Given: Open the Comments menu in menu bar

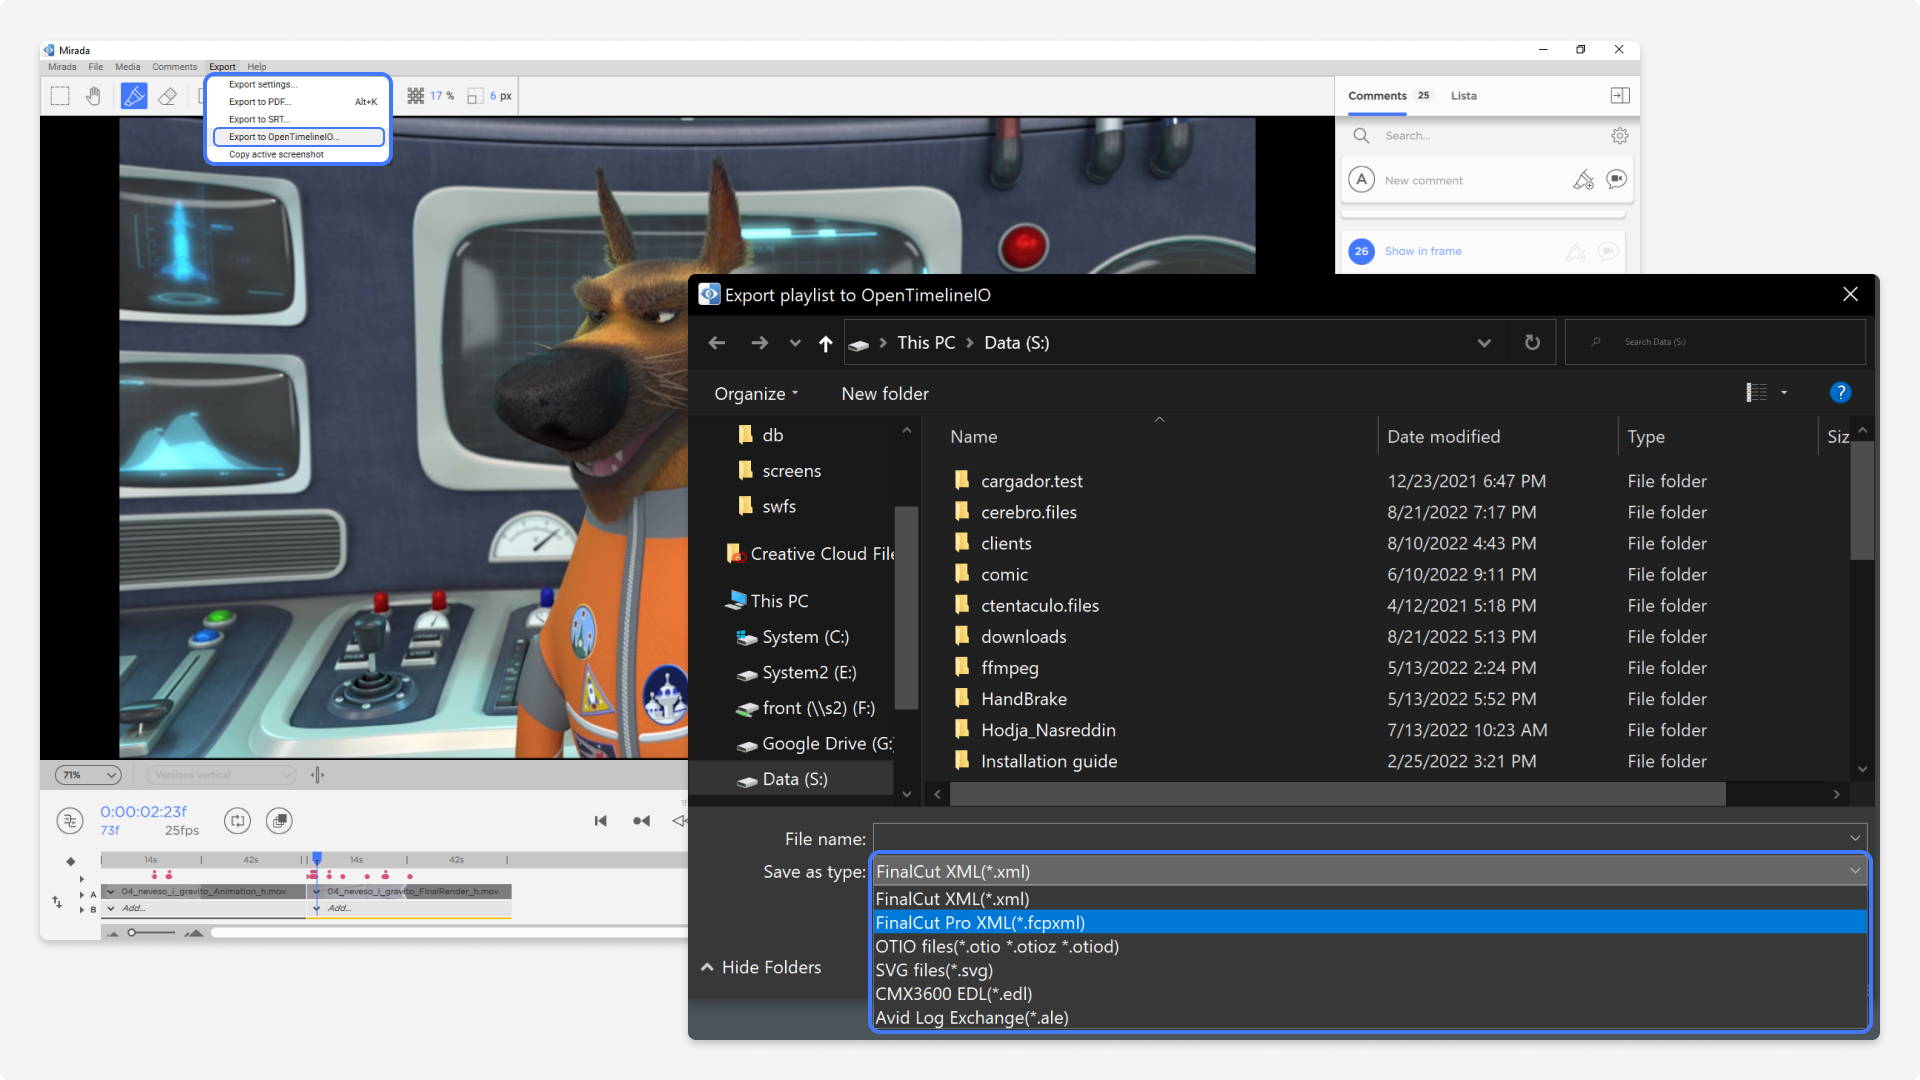Looking at the screenshot, I should pos(175,67).
